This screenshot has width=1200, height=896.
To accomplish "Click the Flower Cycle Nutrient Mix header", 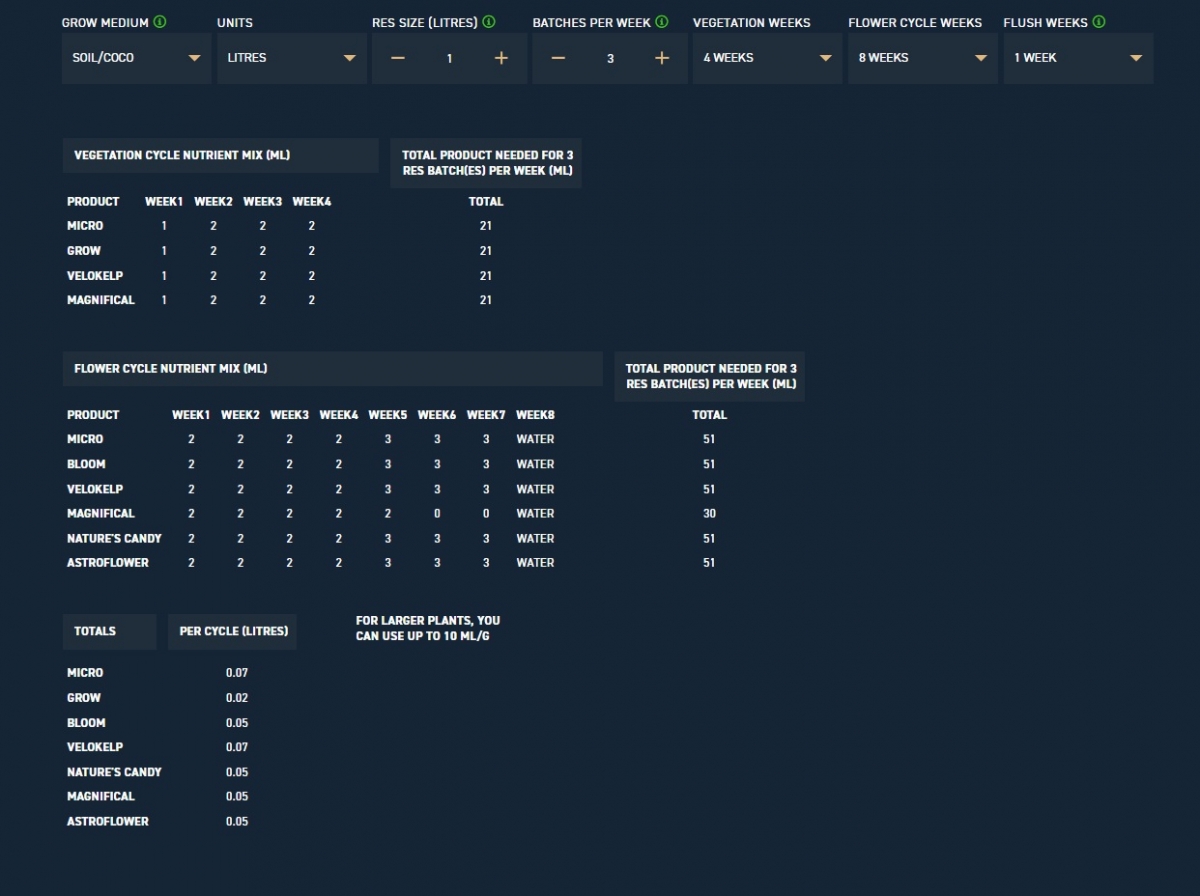I will click(332, 368).
